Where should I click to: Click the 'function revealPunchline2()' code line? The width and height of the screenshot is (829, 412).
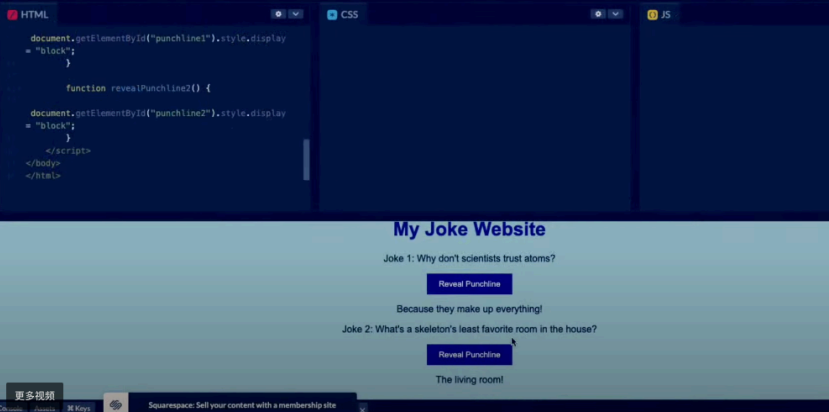[x=139, y=88]
